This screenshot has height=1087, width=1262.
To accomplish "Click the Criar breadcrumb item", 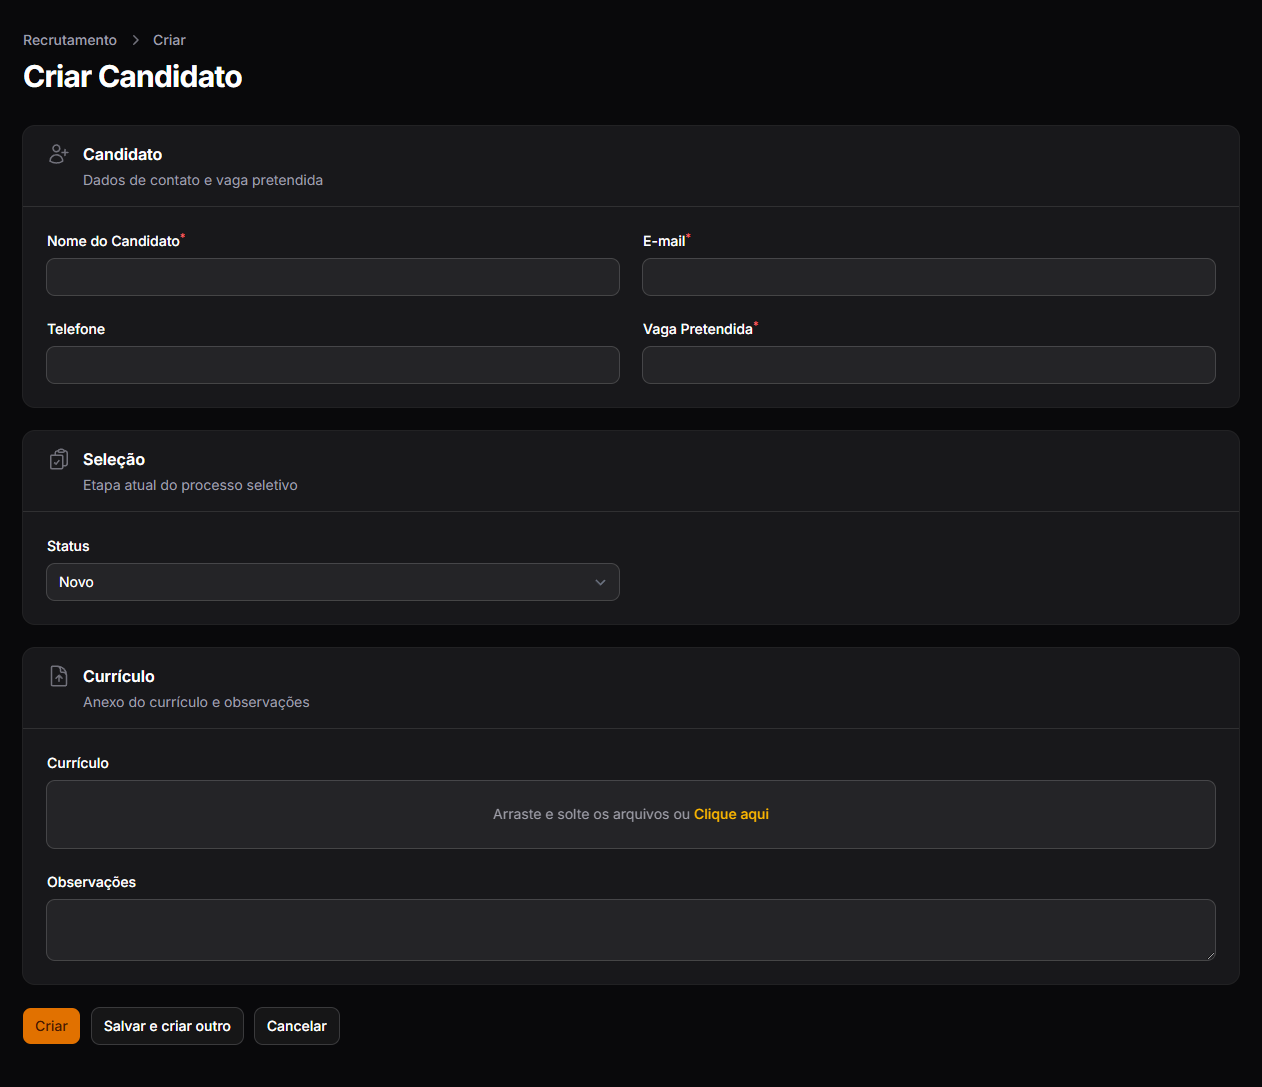I will (x=169, y=40).
